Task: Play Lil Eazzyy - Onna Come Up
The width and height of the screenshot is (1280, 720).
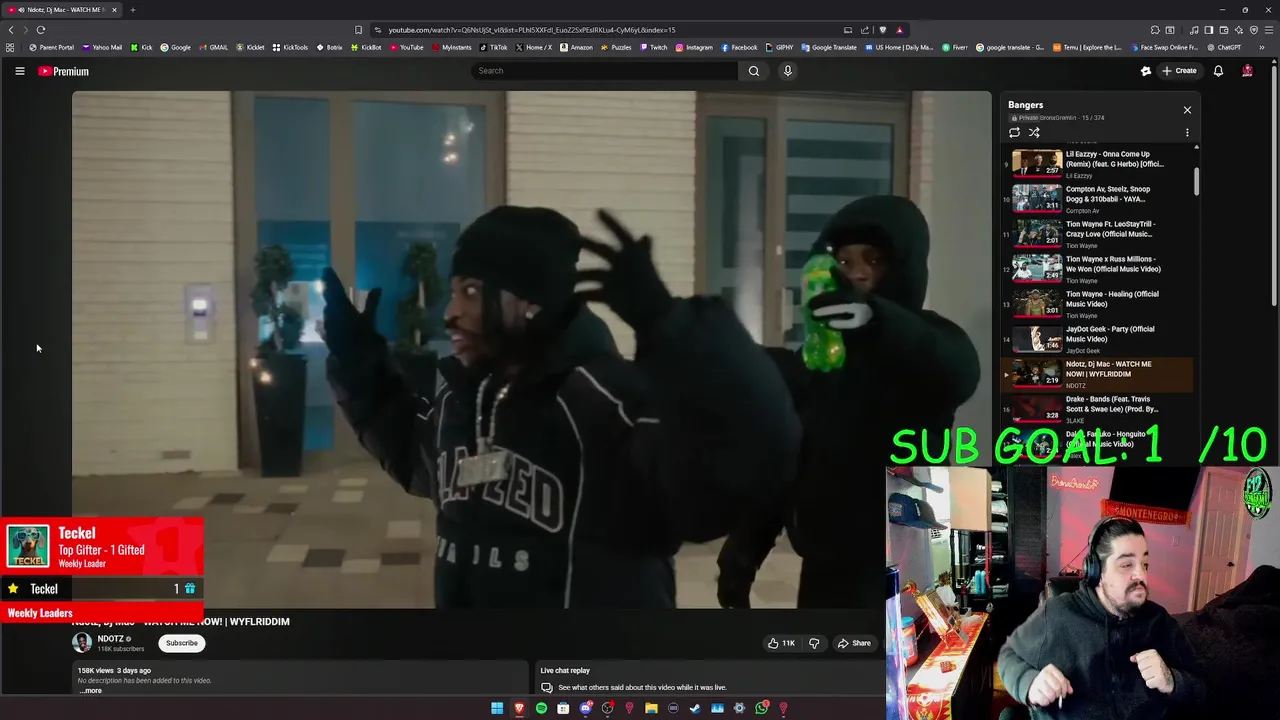Action: 1097,164
